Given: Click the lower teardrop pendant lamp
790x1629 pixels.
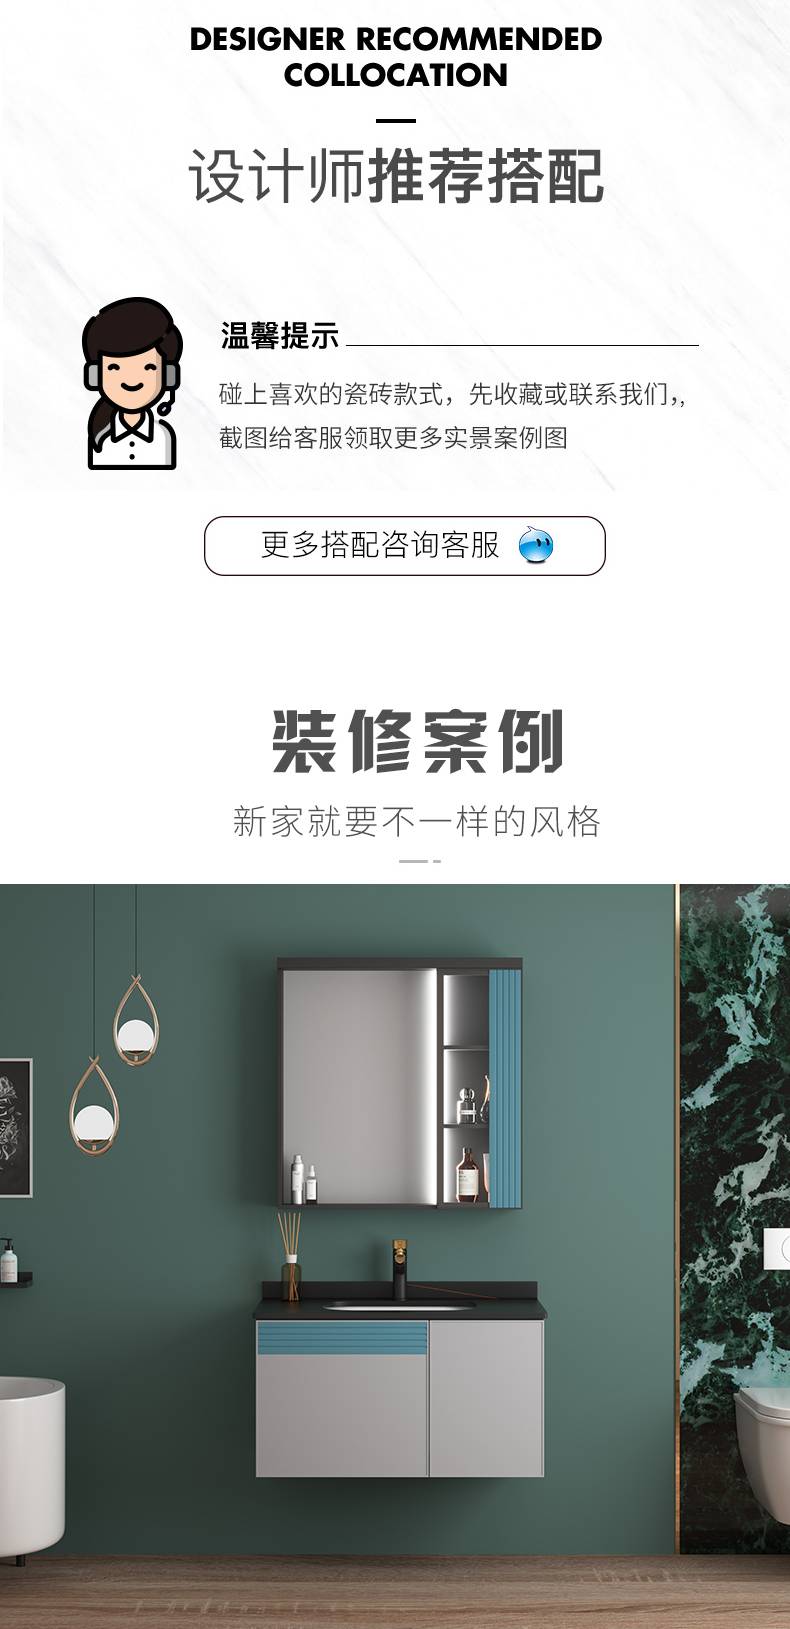Looking at the screenshot, I should click(x=94, y=1106).
